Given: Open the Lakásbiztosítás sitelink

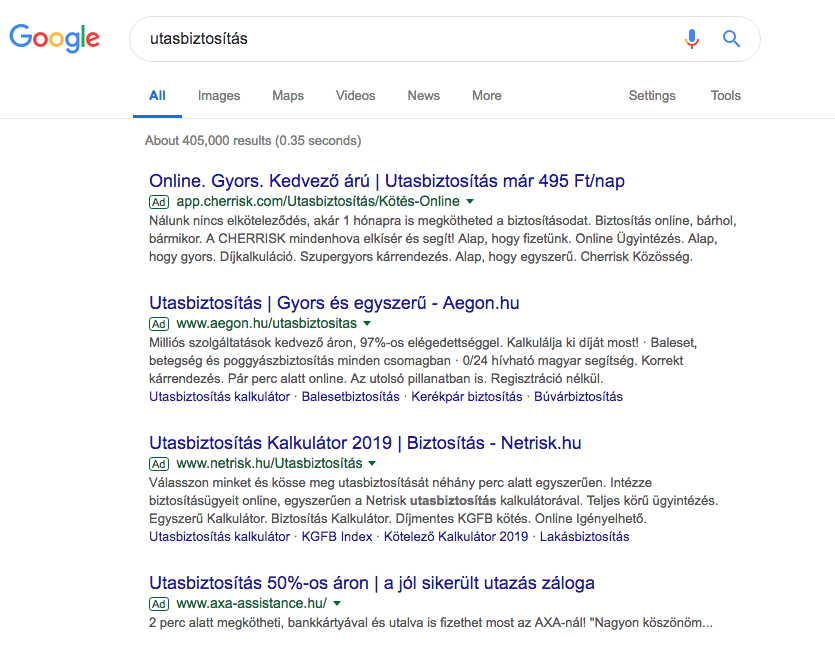Looking at the screenshot, I should pyautogui.click(x=584, y=537).
